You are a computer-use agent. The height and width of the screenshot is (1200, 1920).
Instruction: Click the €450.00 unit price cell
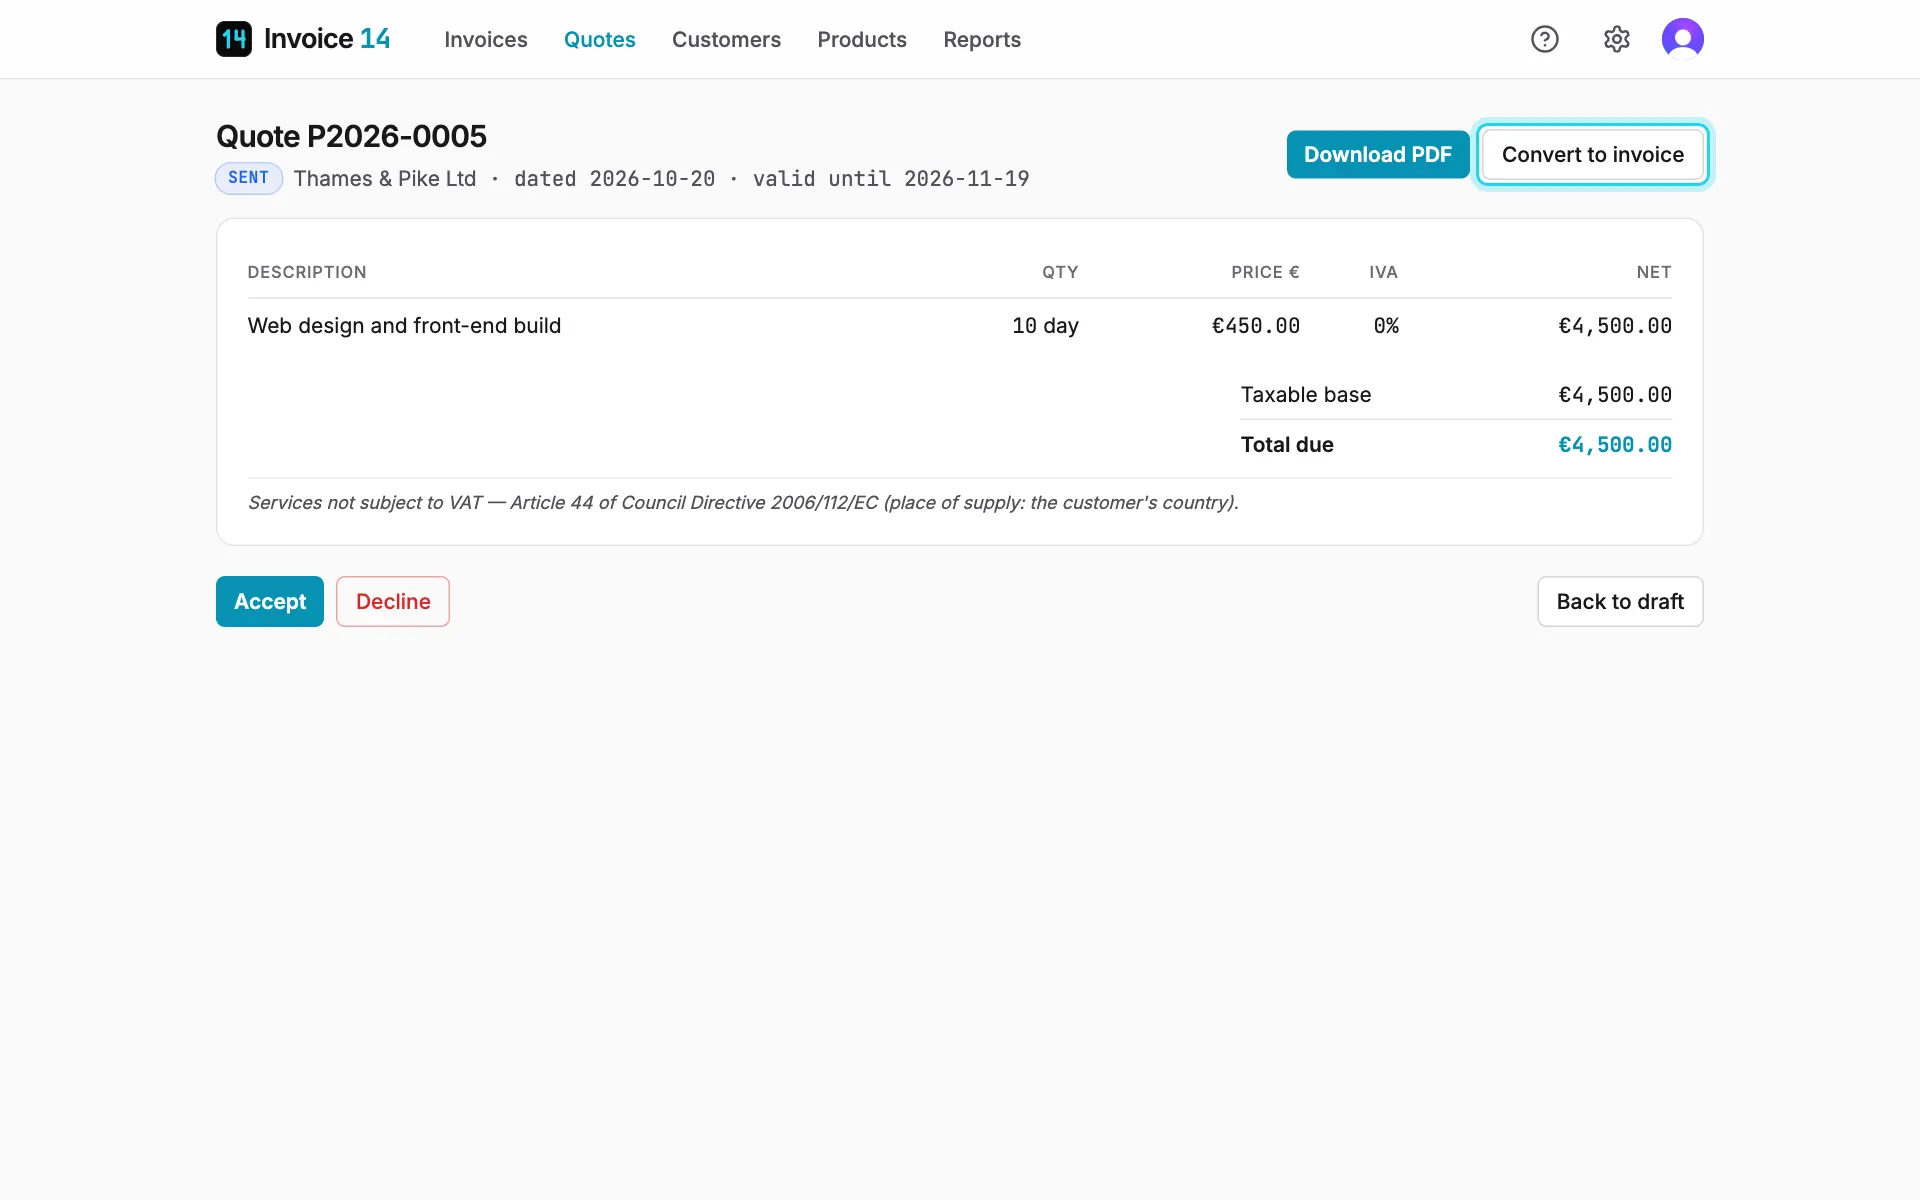1256,326
